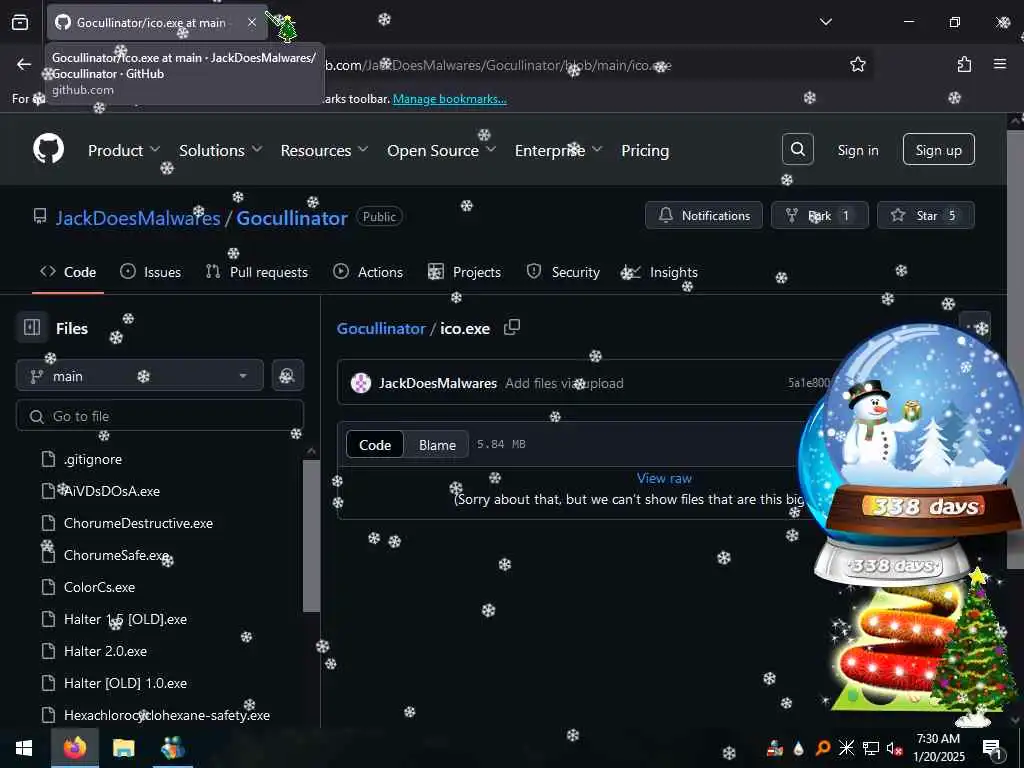
Task: Open the GitHub homepage logo
Action: point(48,150)
